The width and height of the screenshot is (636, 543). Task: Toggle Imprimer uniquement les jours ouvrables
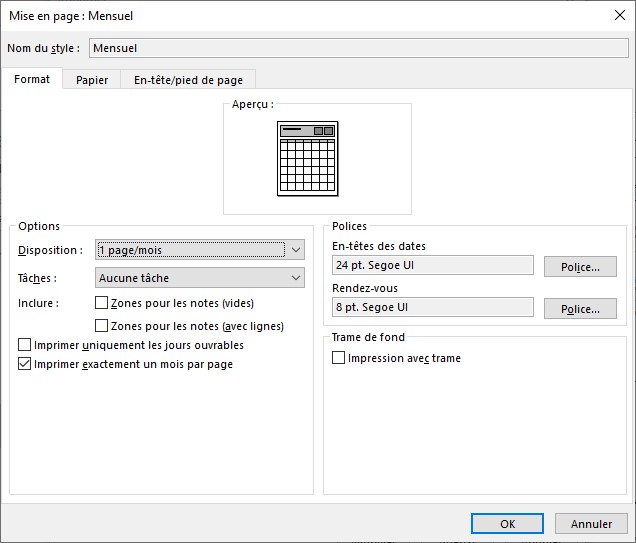26,345
